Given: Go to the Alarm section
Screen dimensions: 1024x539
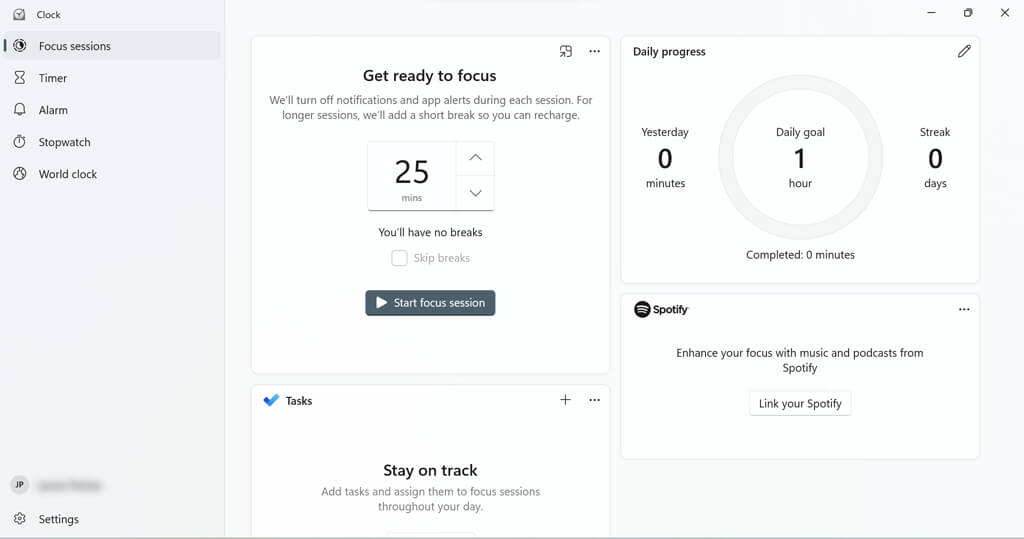Looking at the screenshot, I should pyautogui.click(x=53, y=110).
